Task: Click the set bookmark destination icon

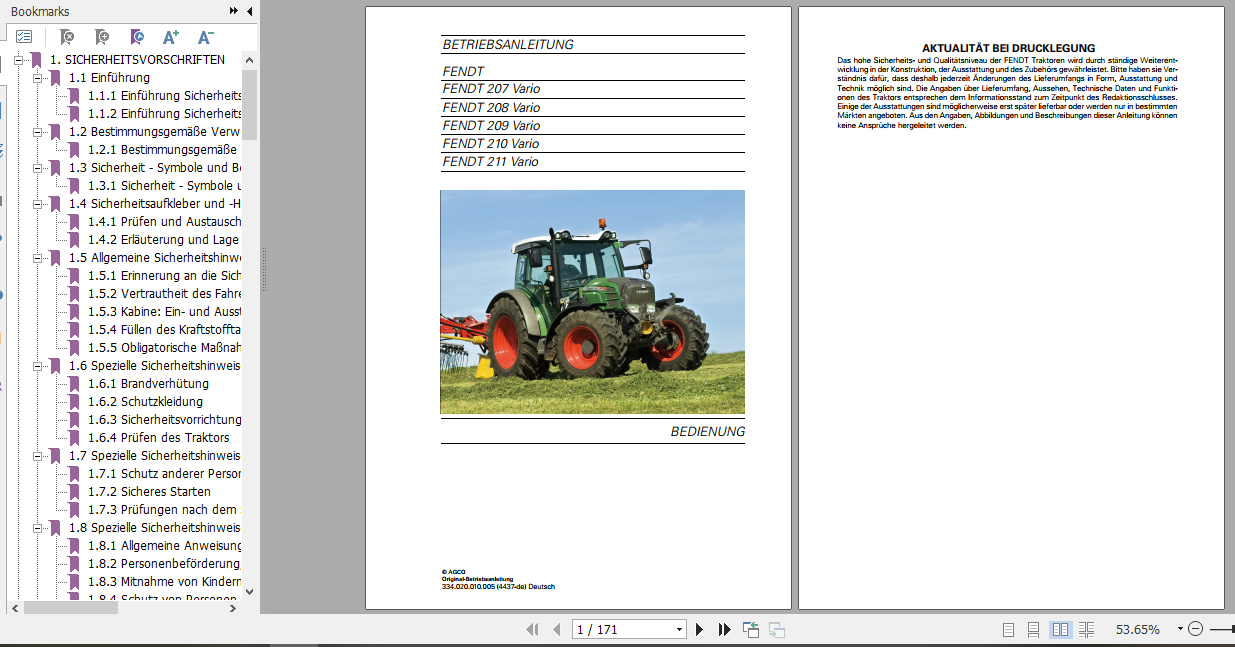Action: point(137,37)
